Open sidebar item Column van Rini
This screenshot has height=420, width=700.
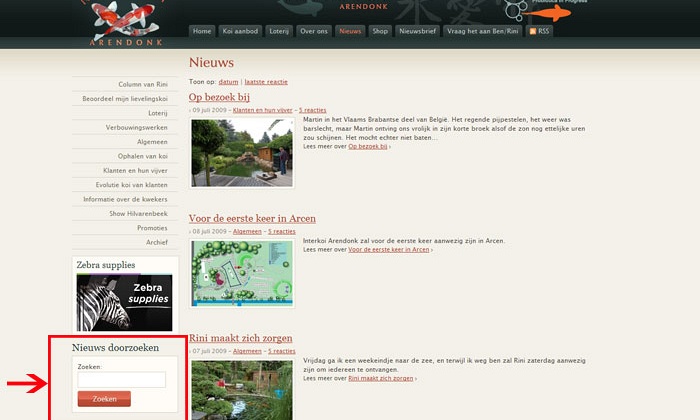click(143, 84)
